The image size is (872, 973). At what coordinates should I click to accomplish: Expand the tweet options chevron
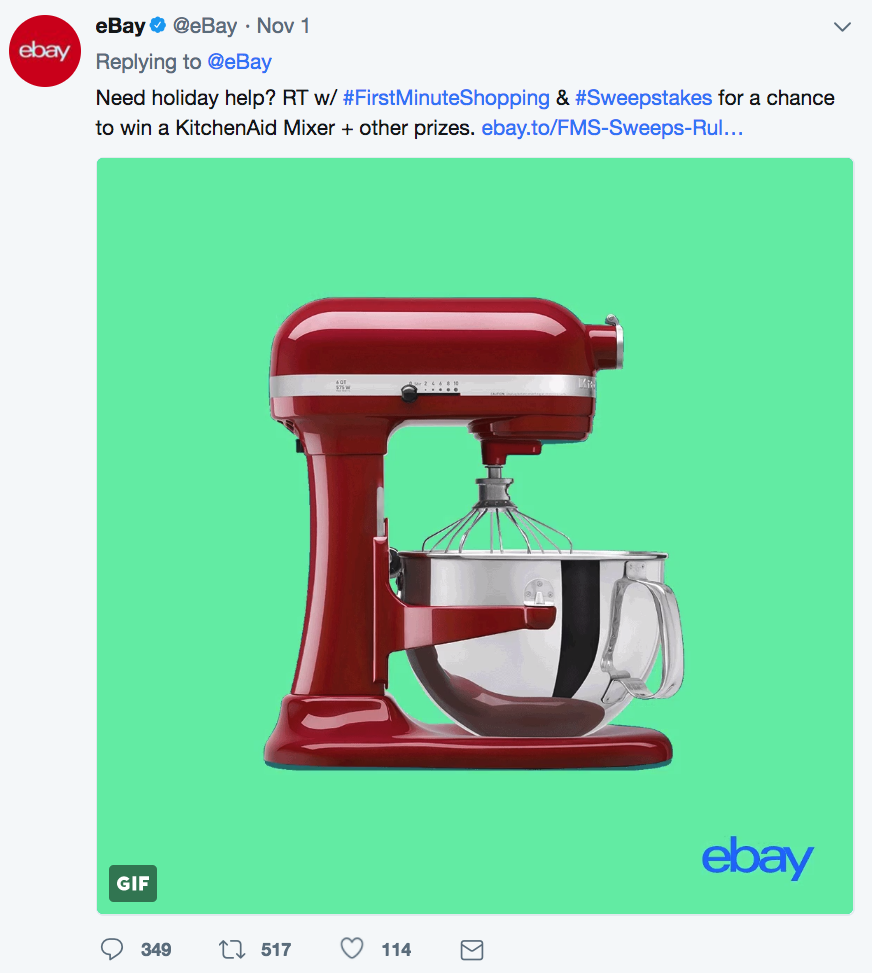[842, 27]
